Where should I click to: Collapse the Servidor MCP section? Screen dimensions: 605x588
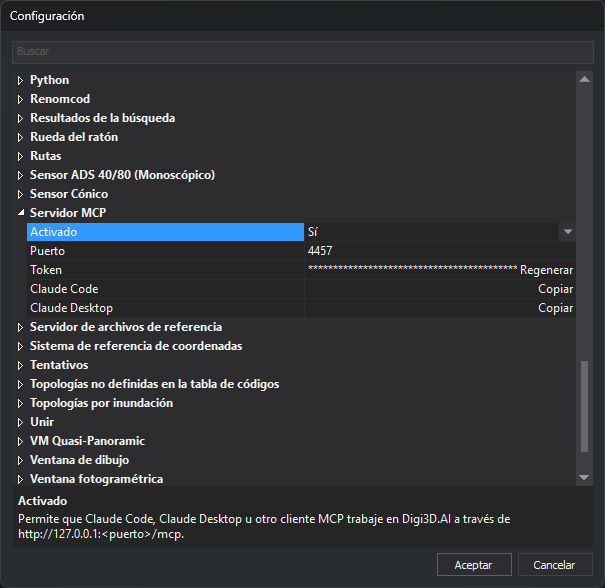point(21,213)
